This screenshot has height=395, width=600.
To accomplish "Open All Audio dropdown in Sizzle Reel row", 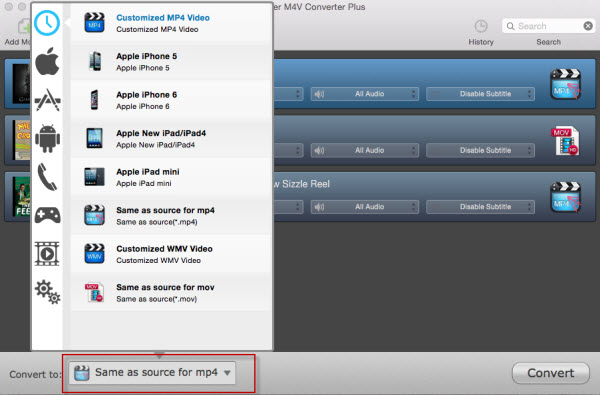I will [365, 207].
